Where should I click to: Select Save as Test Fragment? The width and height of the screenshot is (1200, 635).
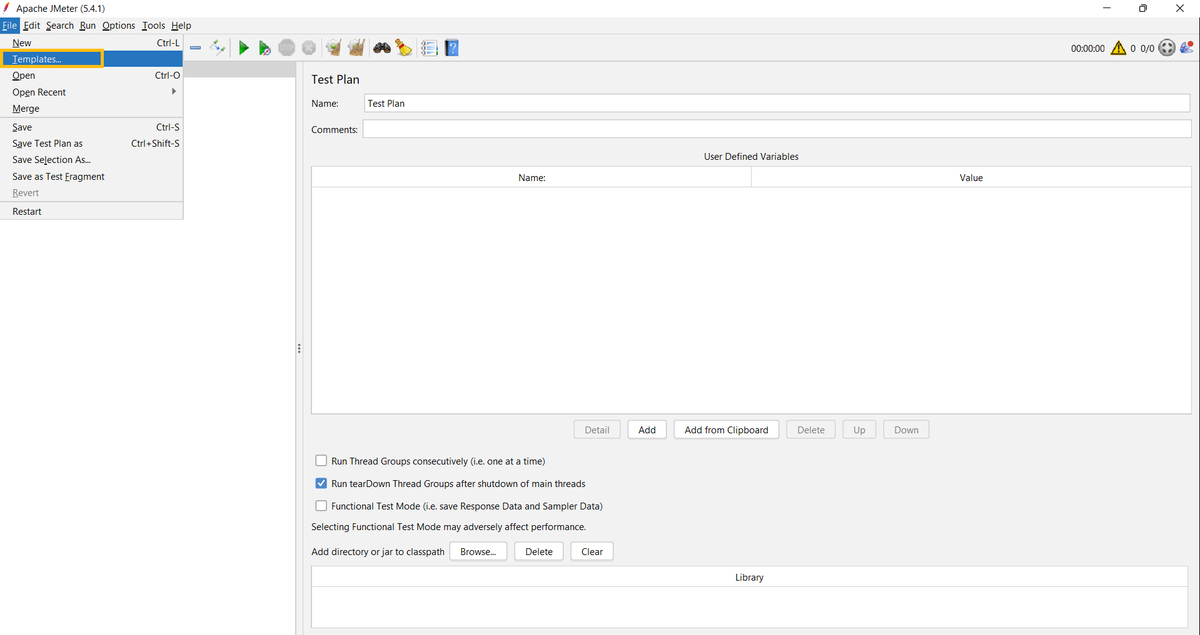point(91,176)
